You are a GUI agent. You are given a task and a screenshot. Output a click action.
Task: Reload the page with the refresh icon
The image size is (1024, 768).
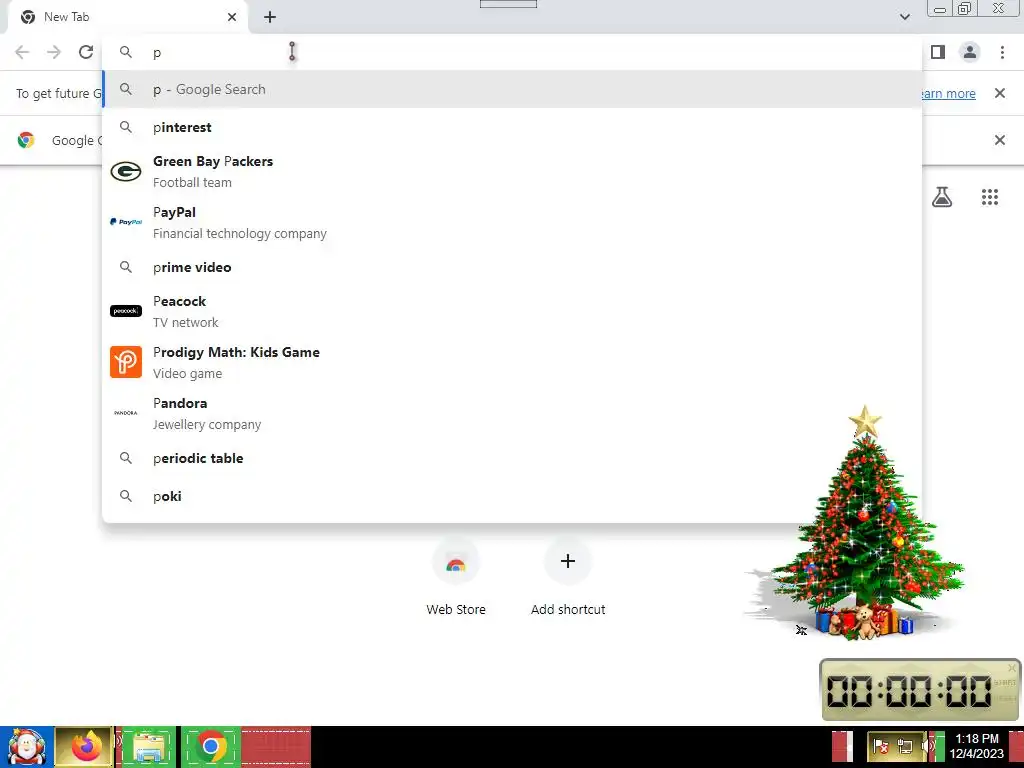coord(86,52)
